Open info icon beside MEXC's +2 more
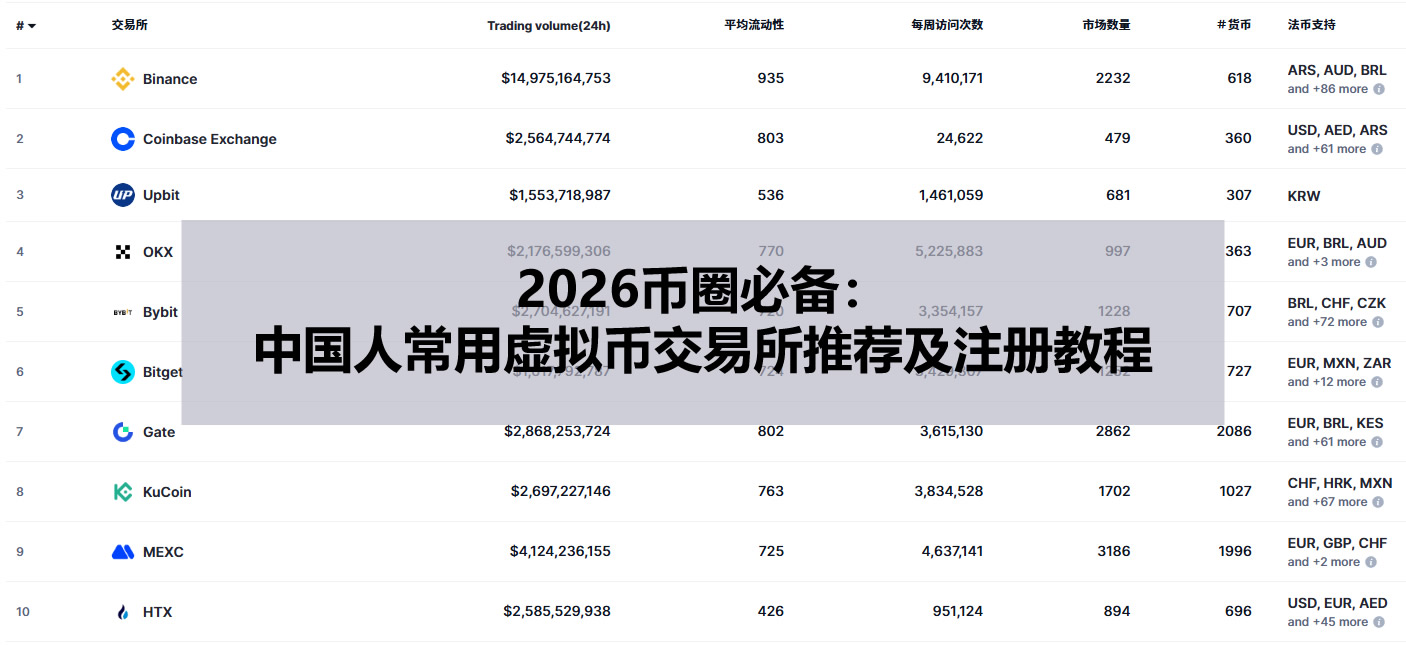 point(1371,562)
